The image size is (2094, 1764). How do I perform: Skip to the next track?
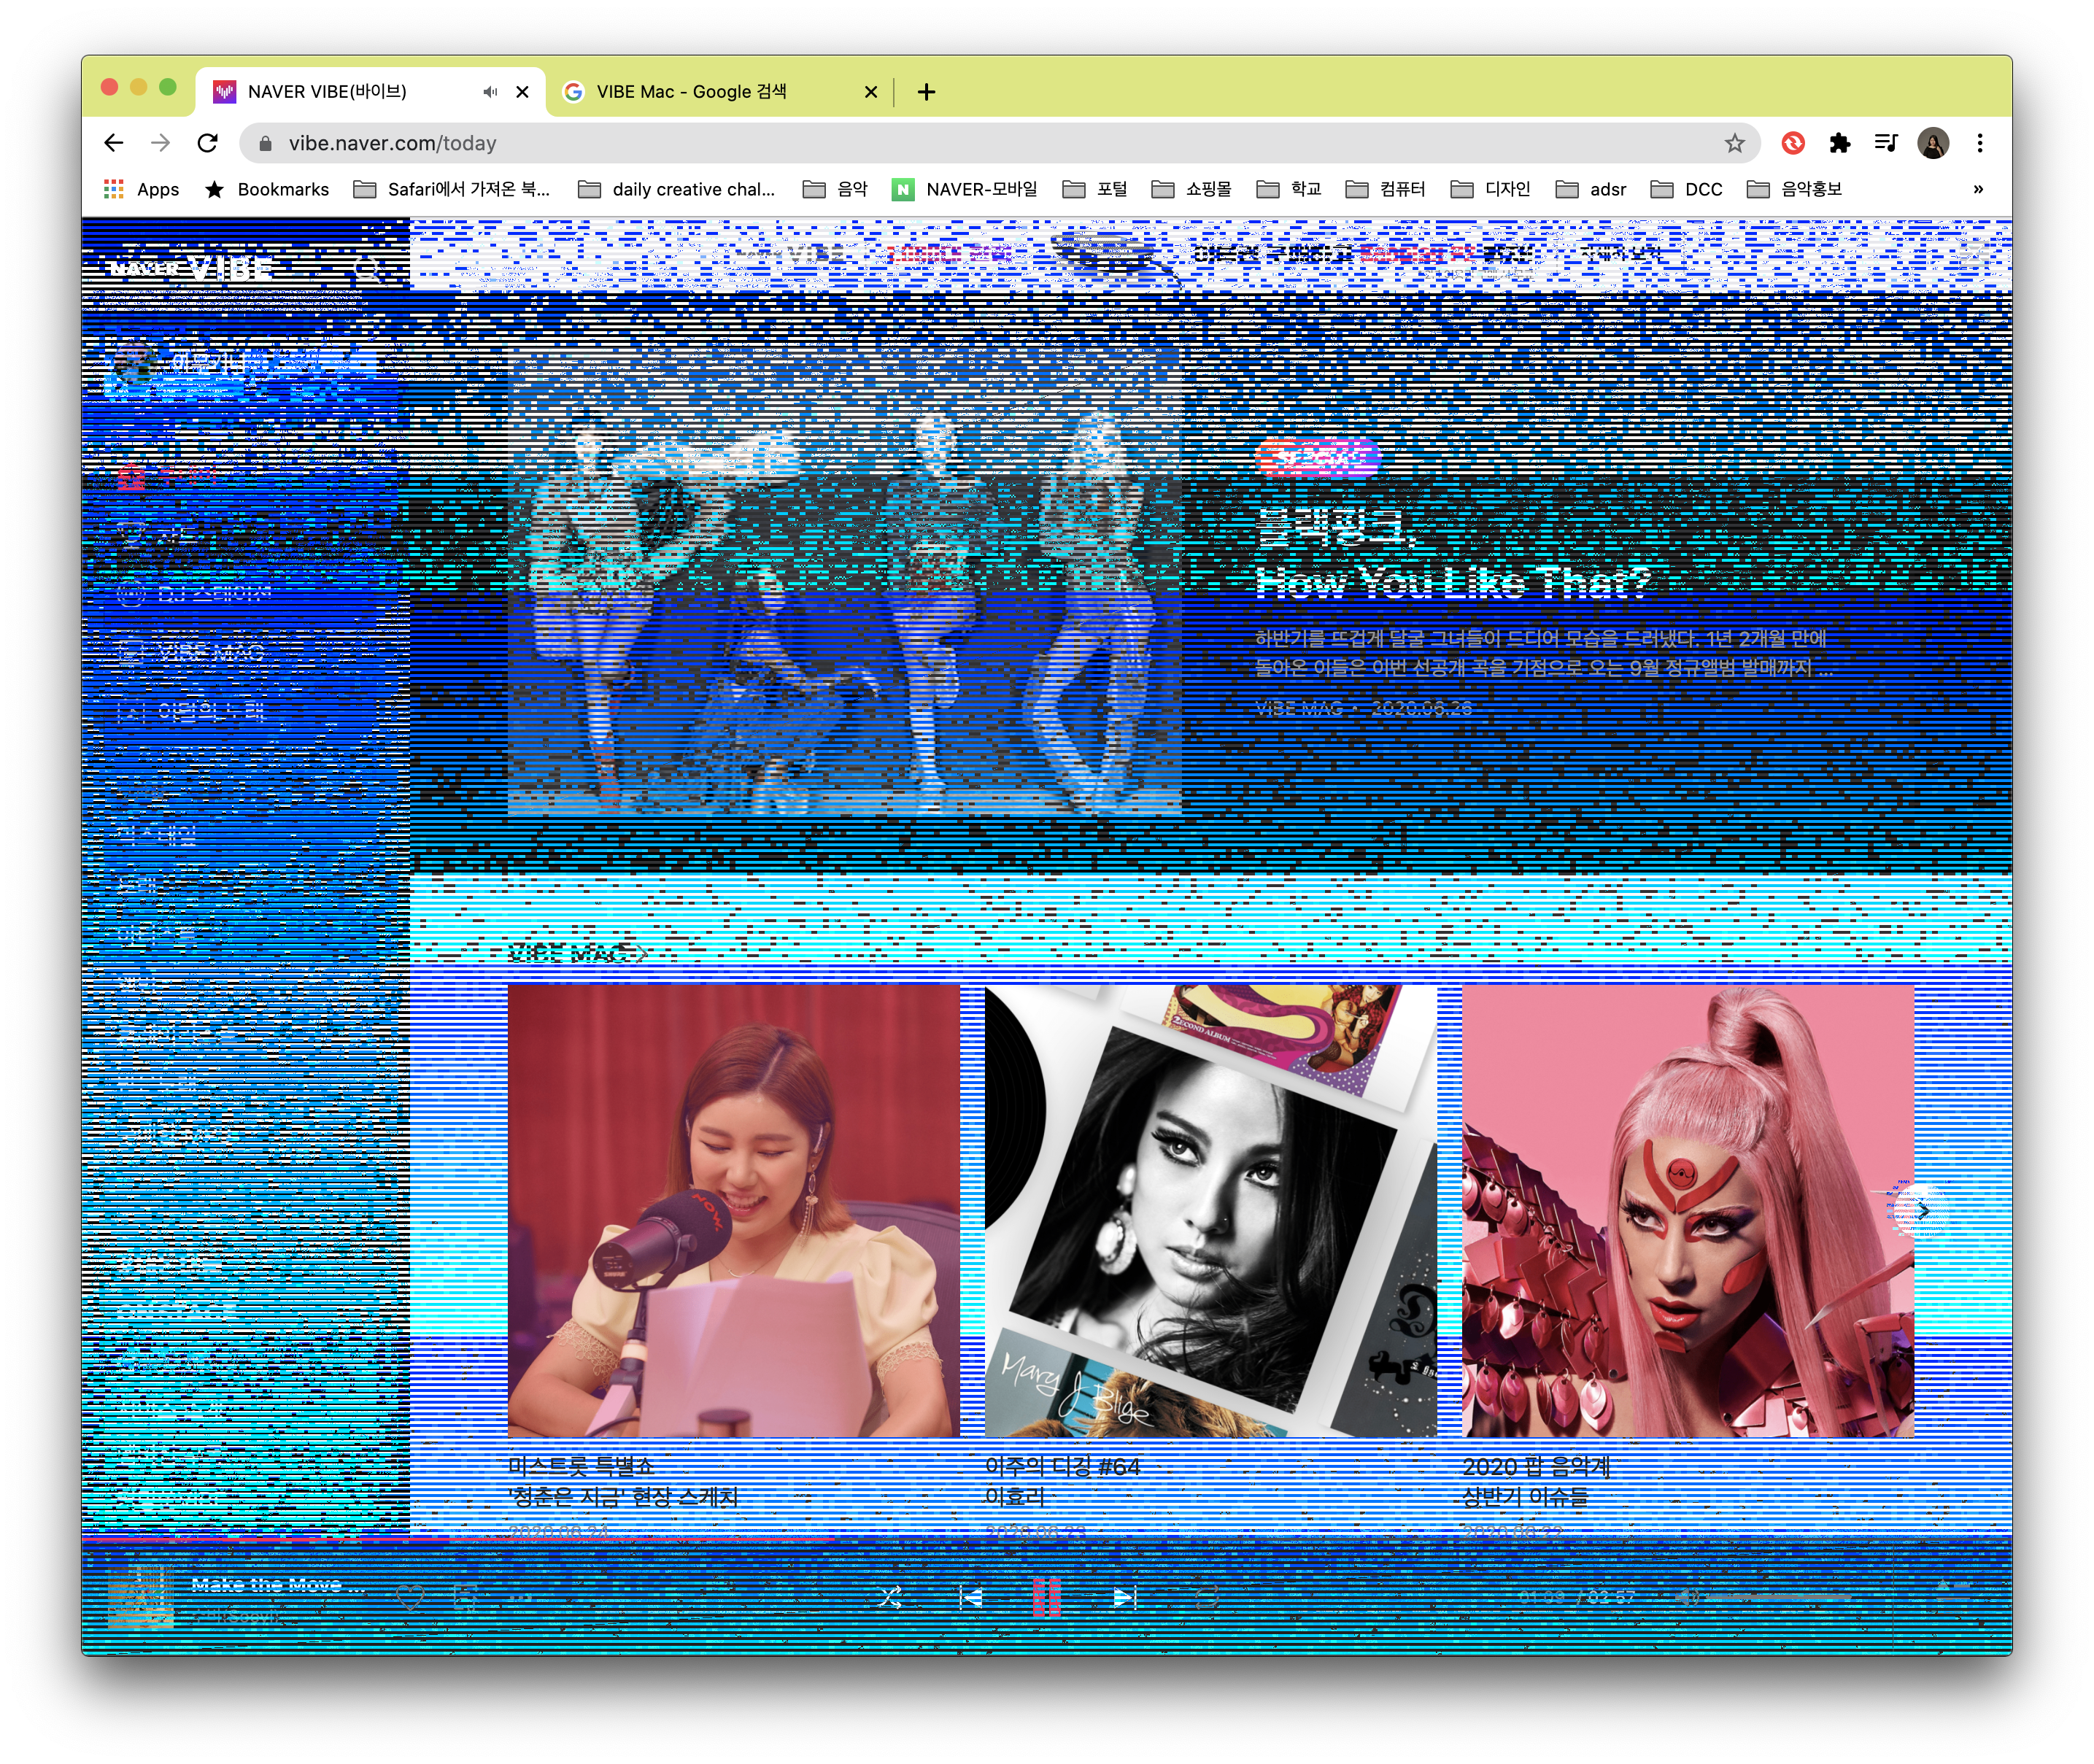(x=1125, y=1597)
